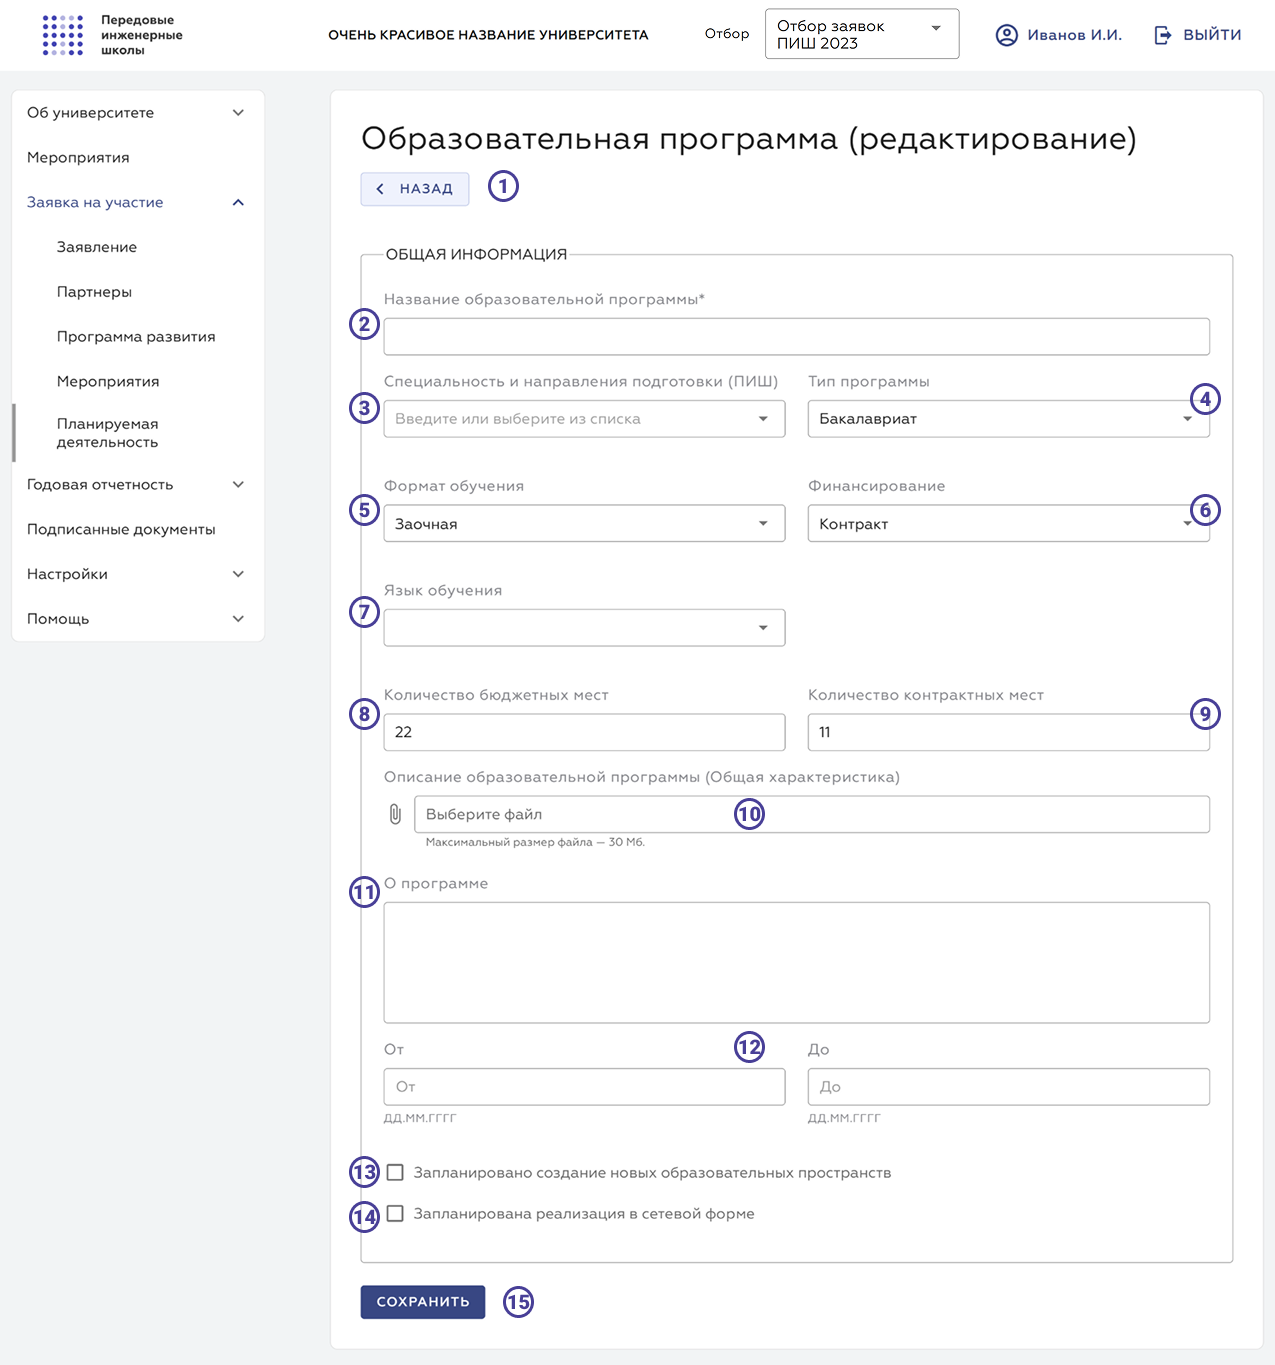Save the form with СОХРАНИТЬ
This screenshot has height=1365, width=1275.
point(423,1302)
